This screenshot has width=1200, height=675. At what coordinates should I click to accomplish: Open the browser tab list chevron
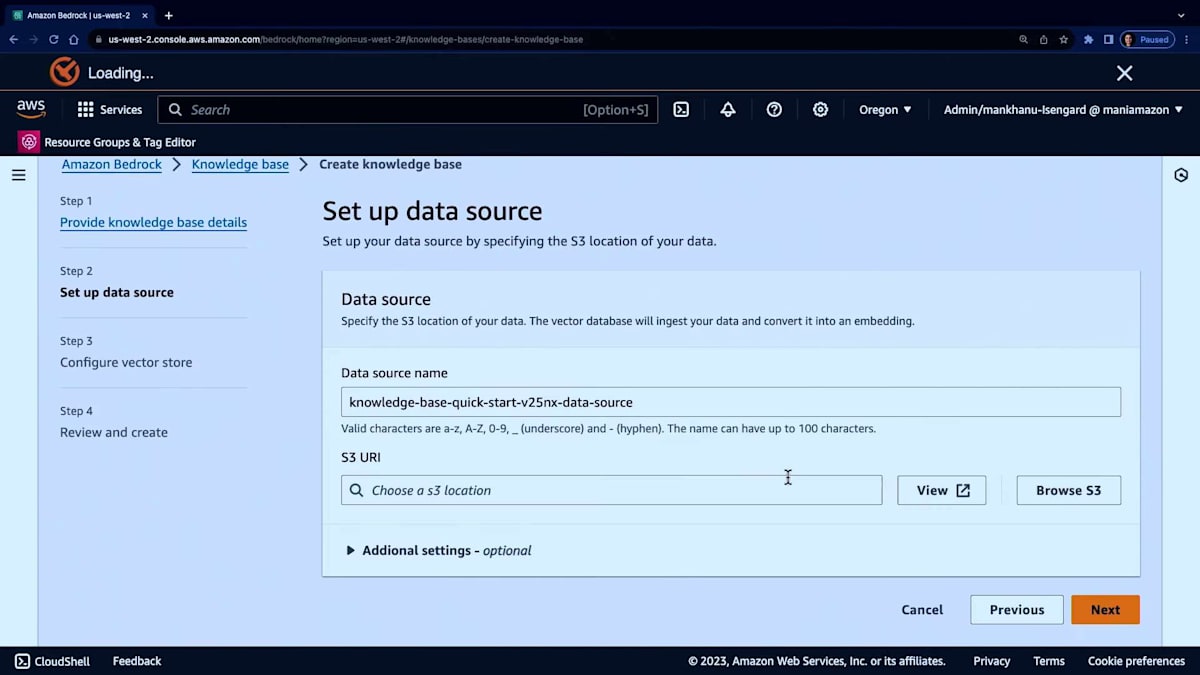click(1182, 15)
